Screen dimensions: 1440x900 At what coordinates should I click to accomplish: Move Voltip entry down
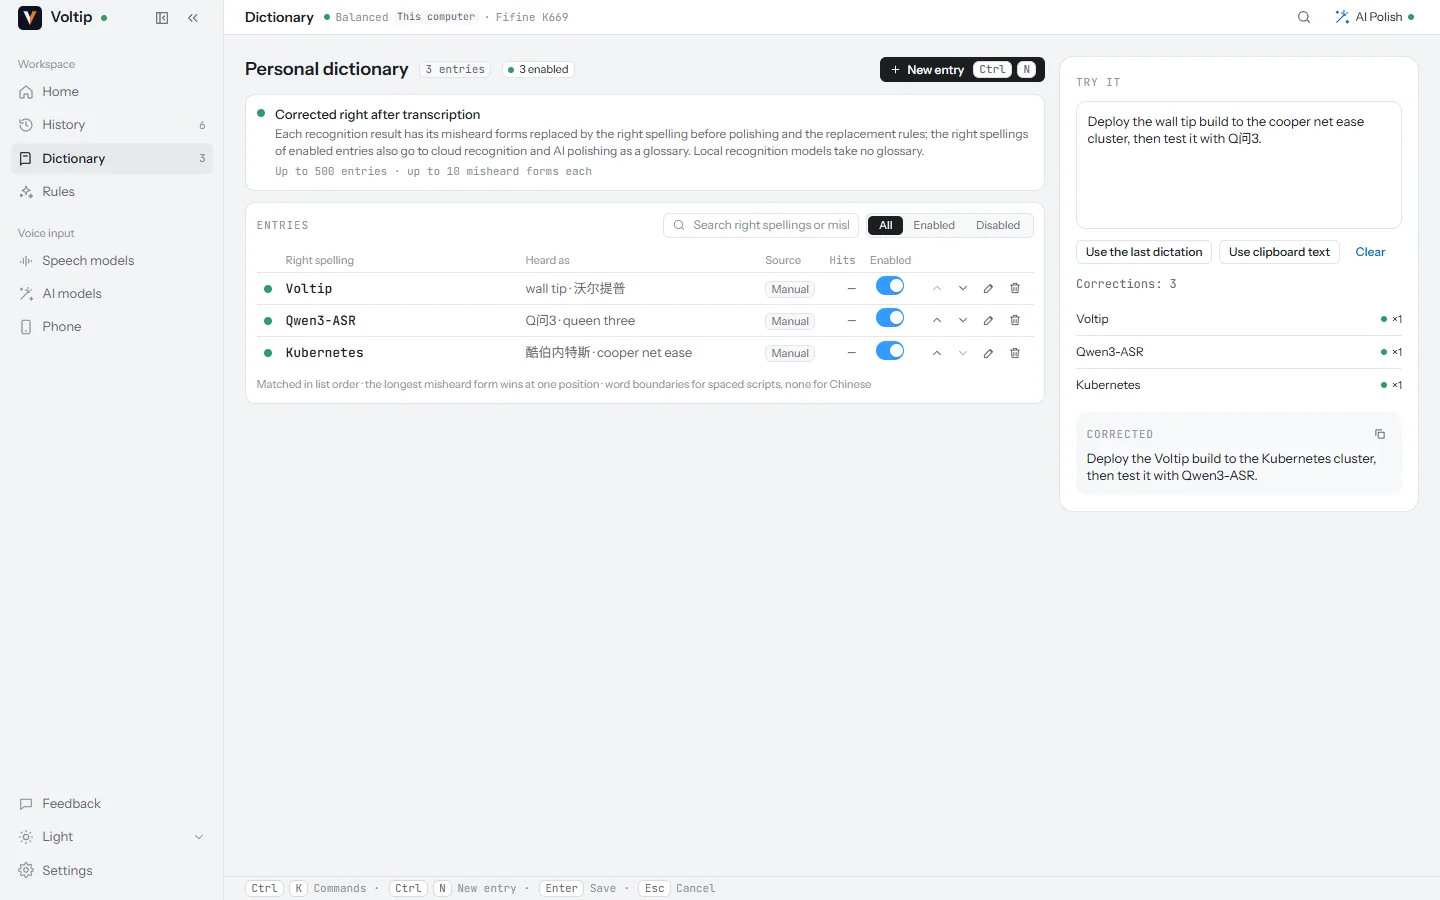pyautogui.click(x=963, y=289)
